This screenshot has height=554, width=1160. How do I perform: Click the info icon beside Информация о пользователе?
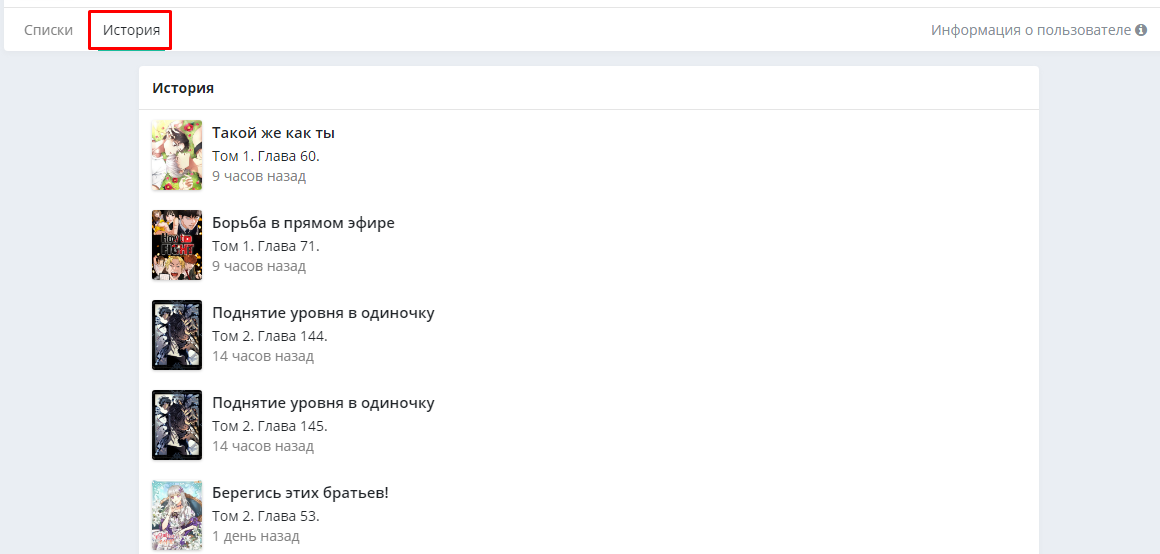[1141, 30]
